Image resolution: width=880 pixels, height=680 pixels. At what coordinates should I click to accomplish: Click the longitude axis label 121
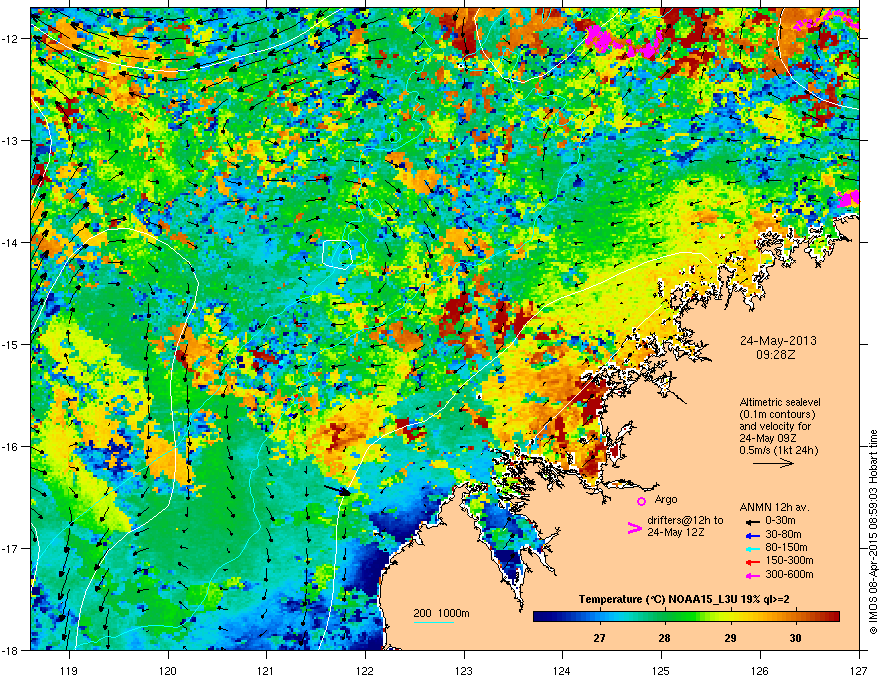coord(266,670)
